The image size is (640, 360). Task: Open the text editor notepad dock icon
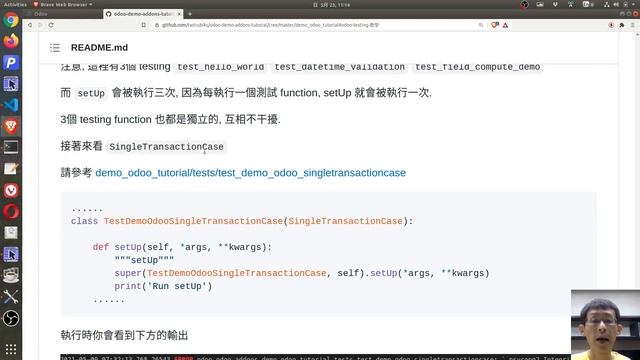point(11,169)
